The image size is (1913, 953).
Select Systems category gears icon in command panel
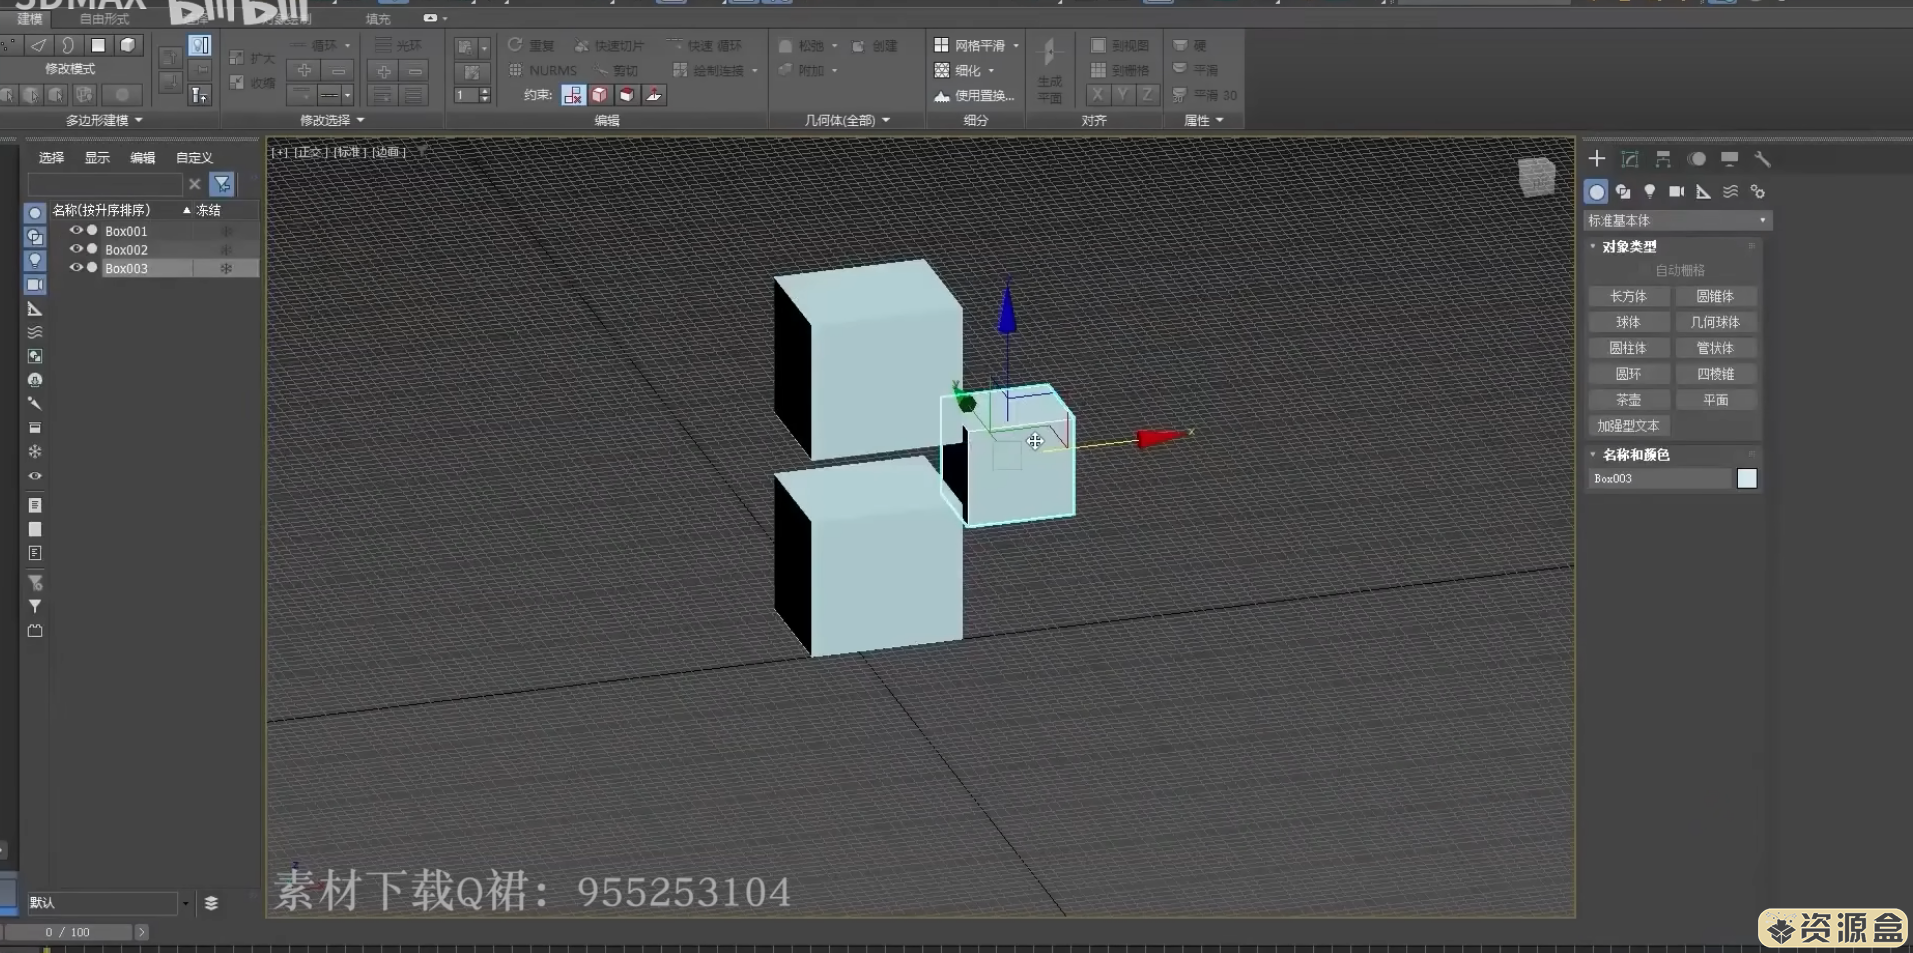coord(1757,191)
